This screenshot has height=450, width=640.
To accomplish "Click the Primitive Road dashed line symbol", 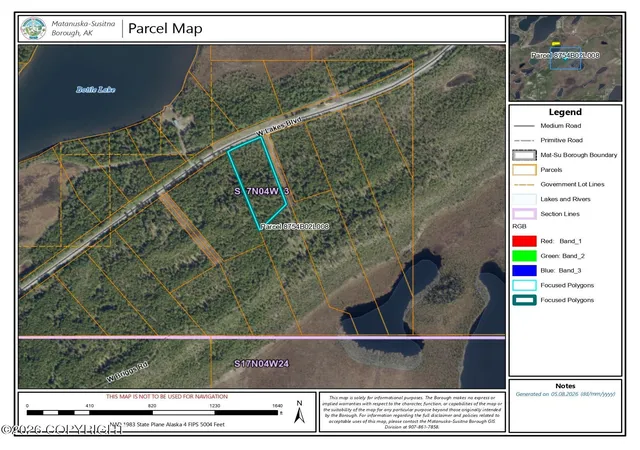I will click(524, 140).
